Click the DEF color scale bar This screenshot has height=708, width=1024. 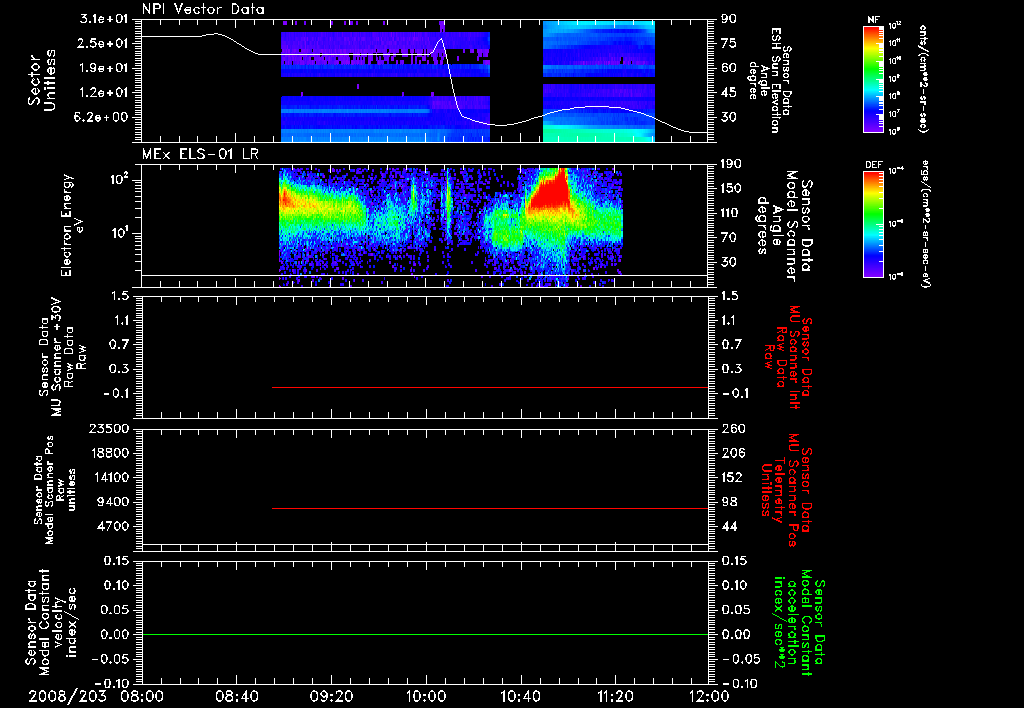tap(874, 224)
